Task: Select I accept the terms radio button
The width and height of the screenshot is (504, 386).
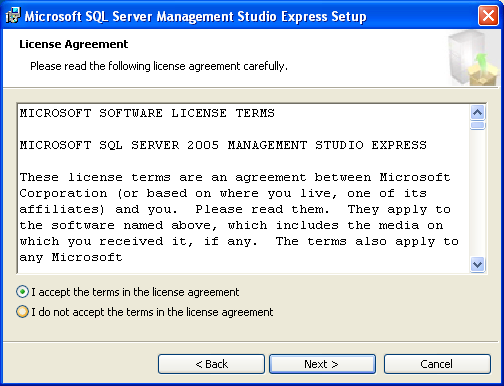Action: [22, 292]
